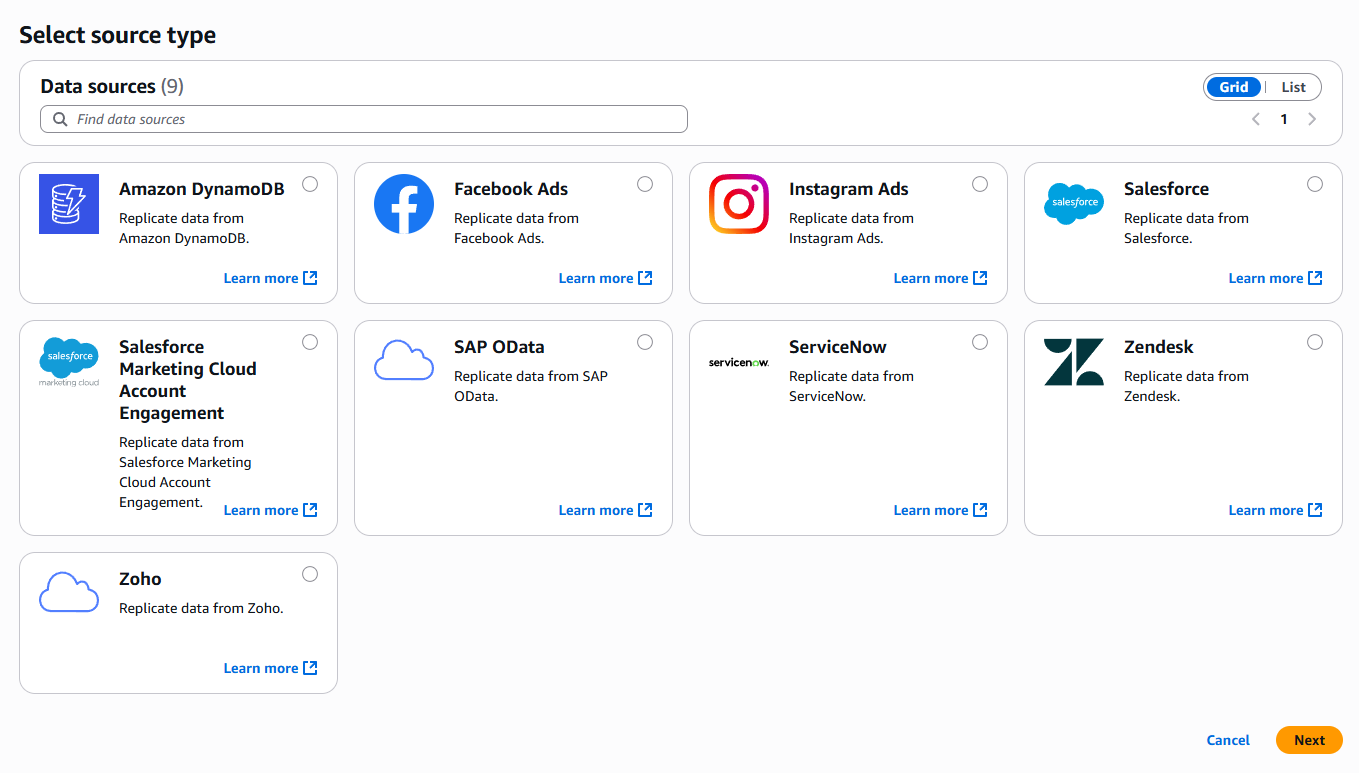Click external link icon on Amazon DynamoDB card
This screenshot has width=1359, height=773.
coord(310,278)
